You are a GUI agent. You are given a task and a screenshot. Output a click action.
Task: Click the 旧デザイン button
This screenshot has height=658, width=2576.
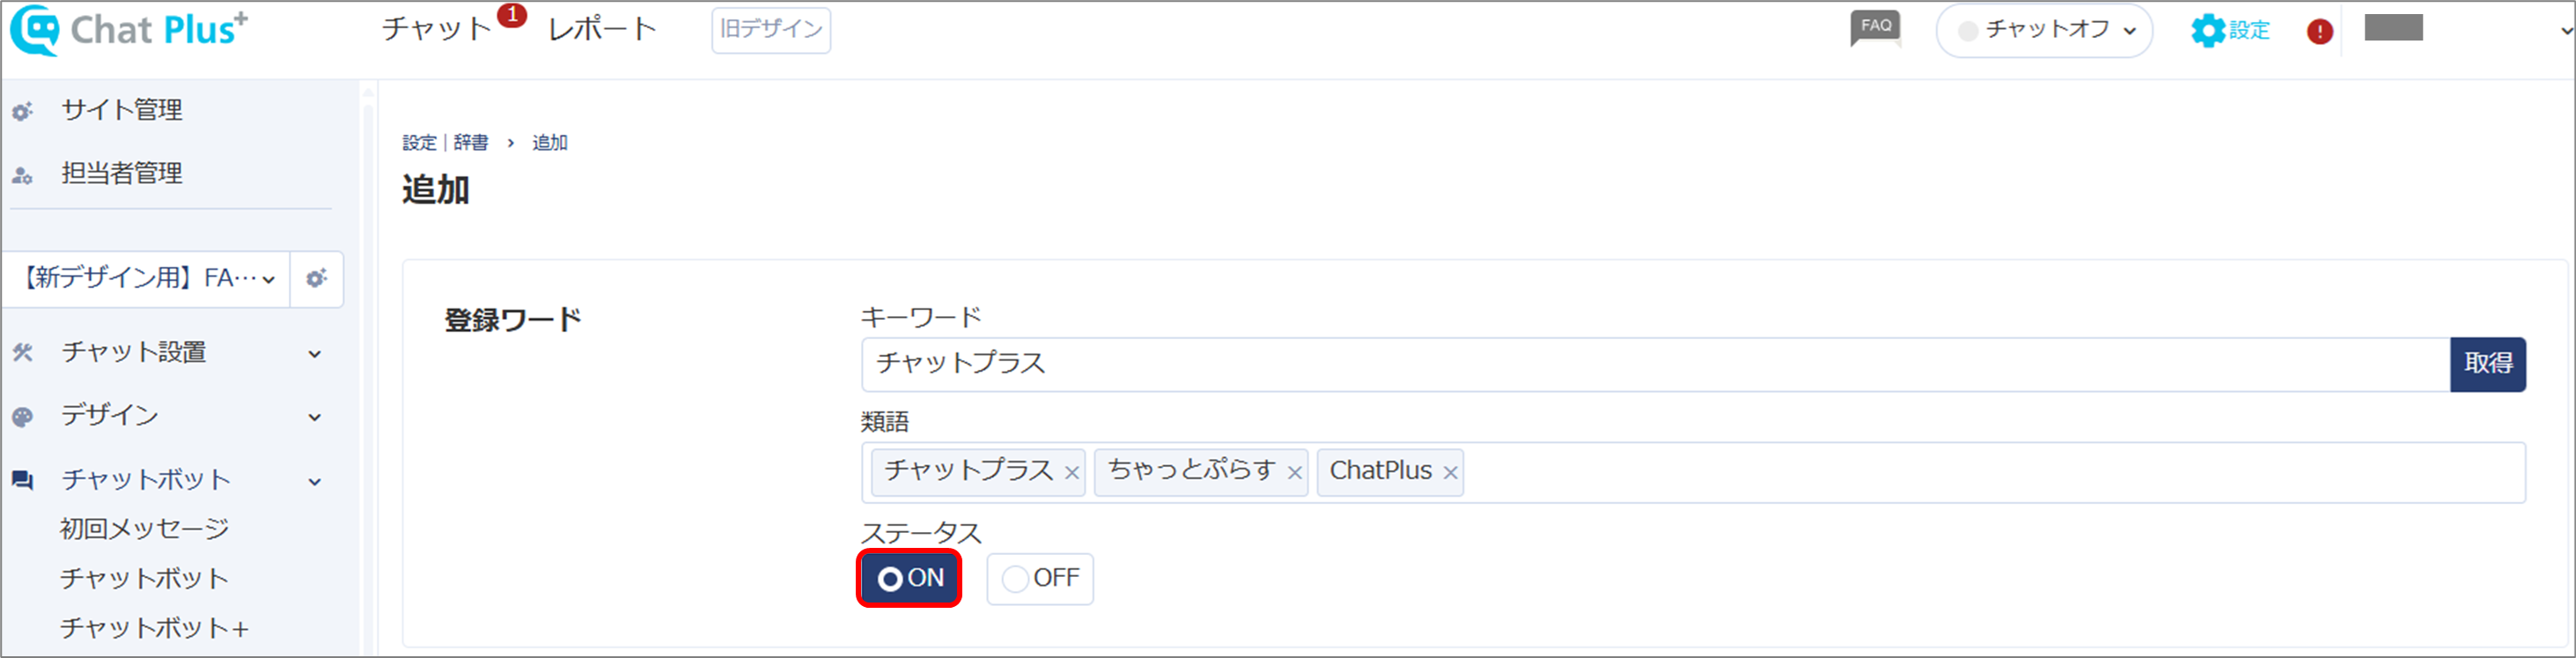pyautogui.click(x=771, y=30)
